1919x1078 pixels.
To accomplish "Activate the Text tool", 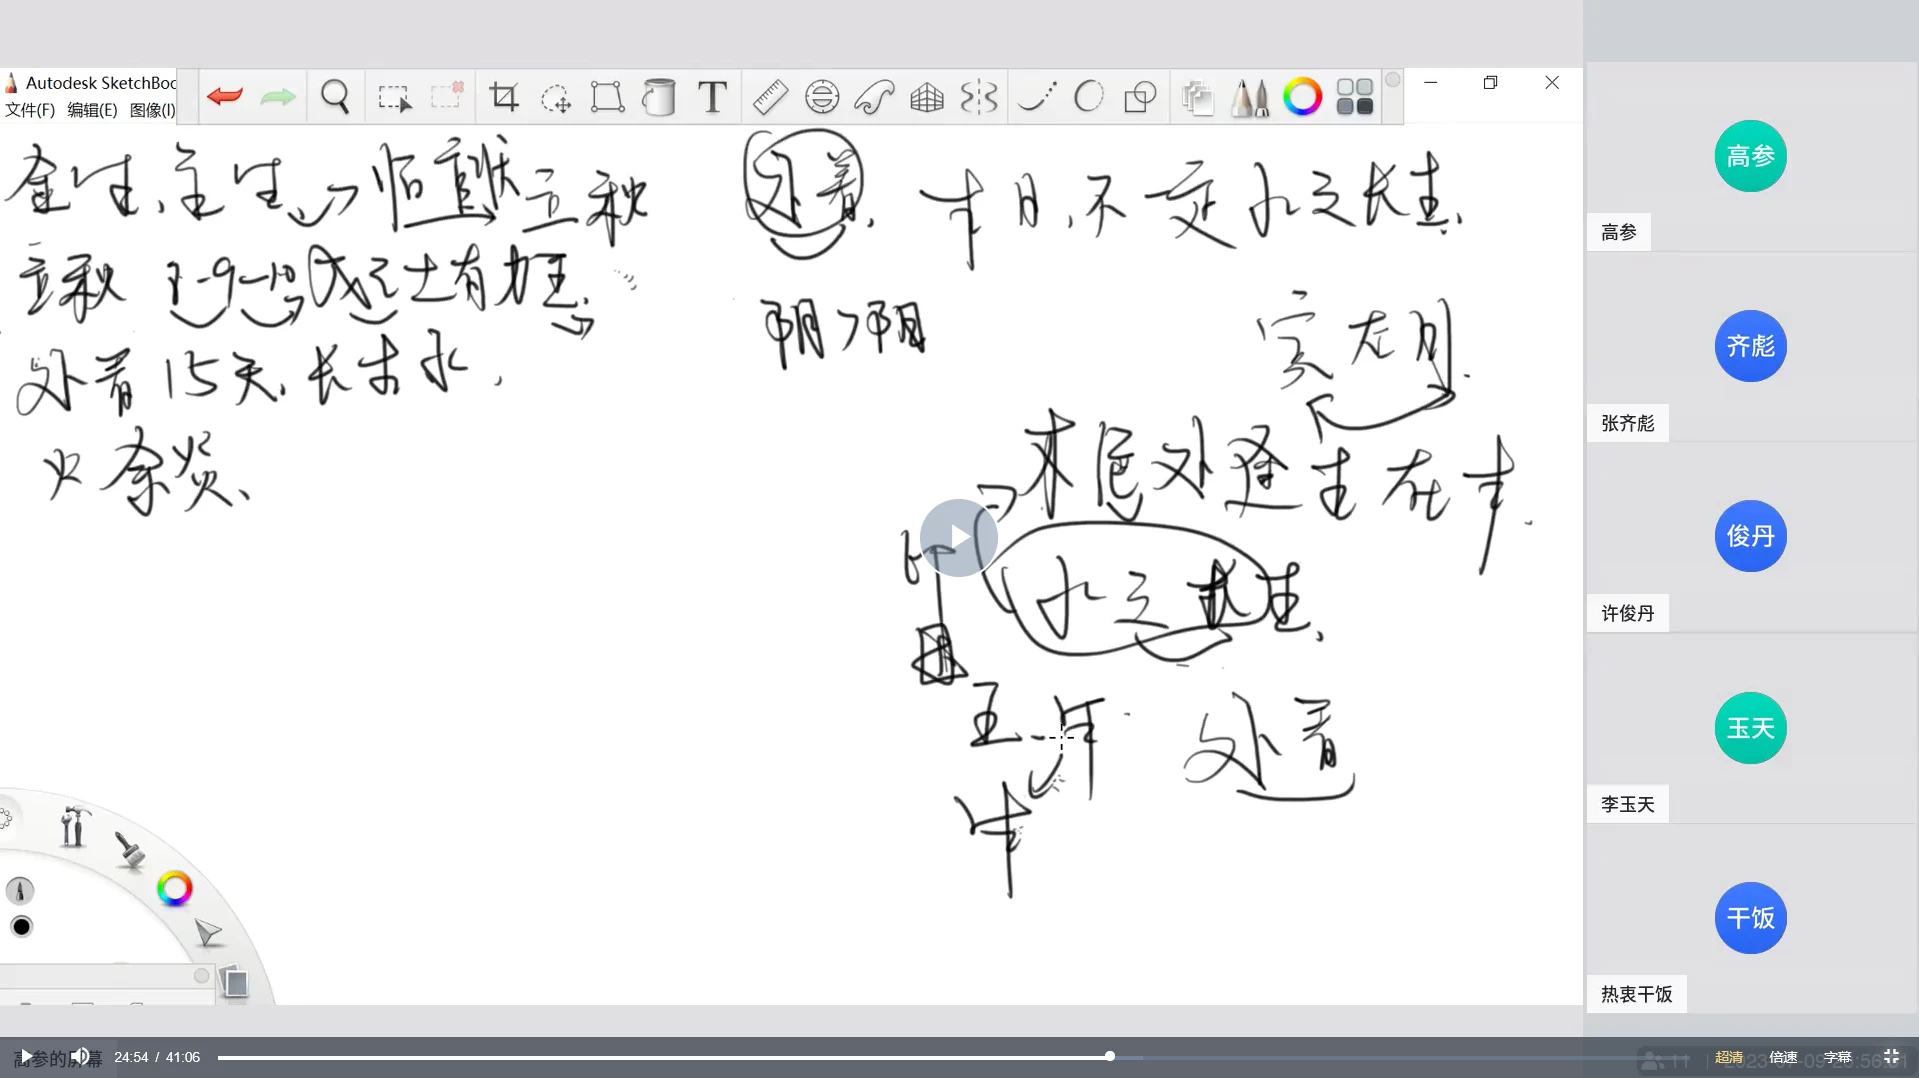I will [712, 97].
